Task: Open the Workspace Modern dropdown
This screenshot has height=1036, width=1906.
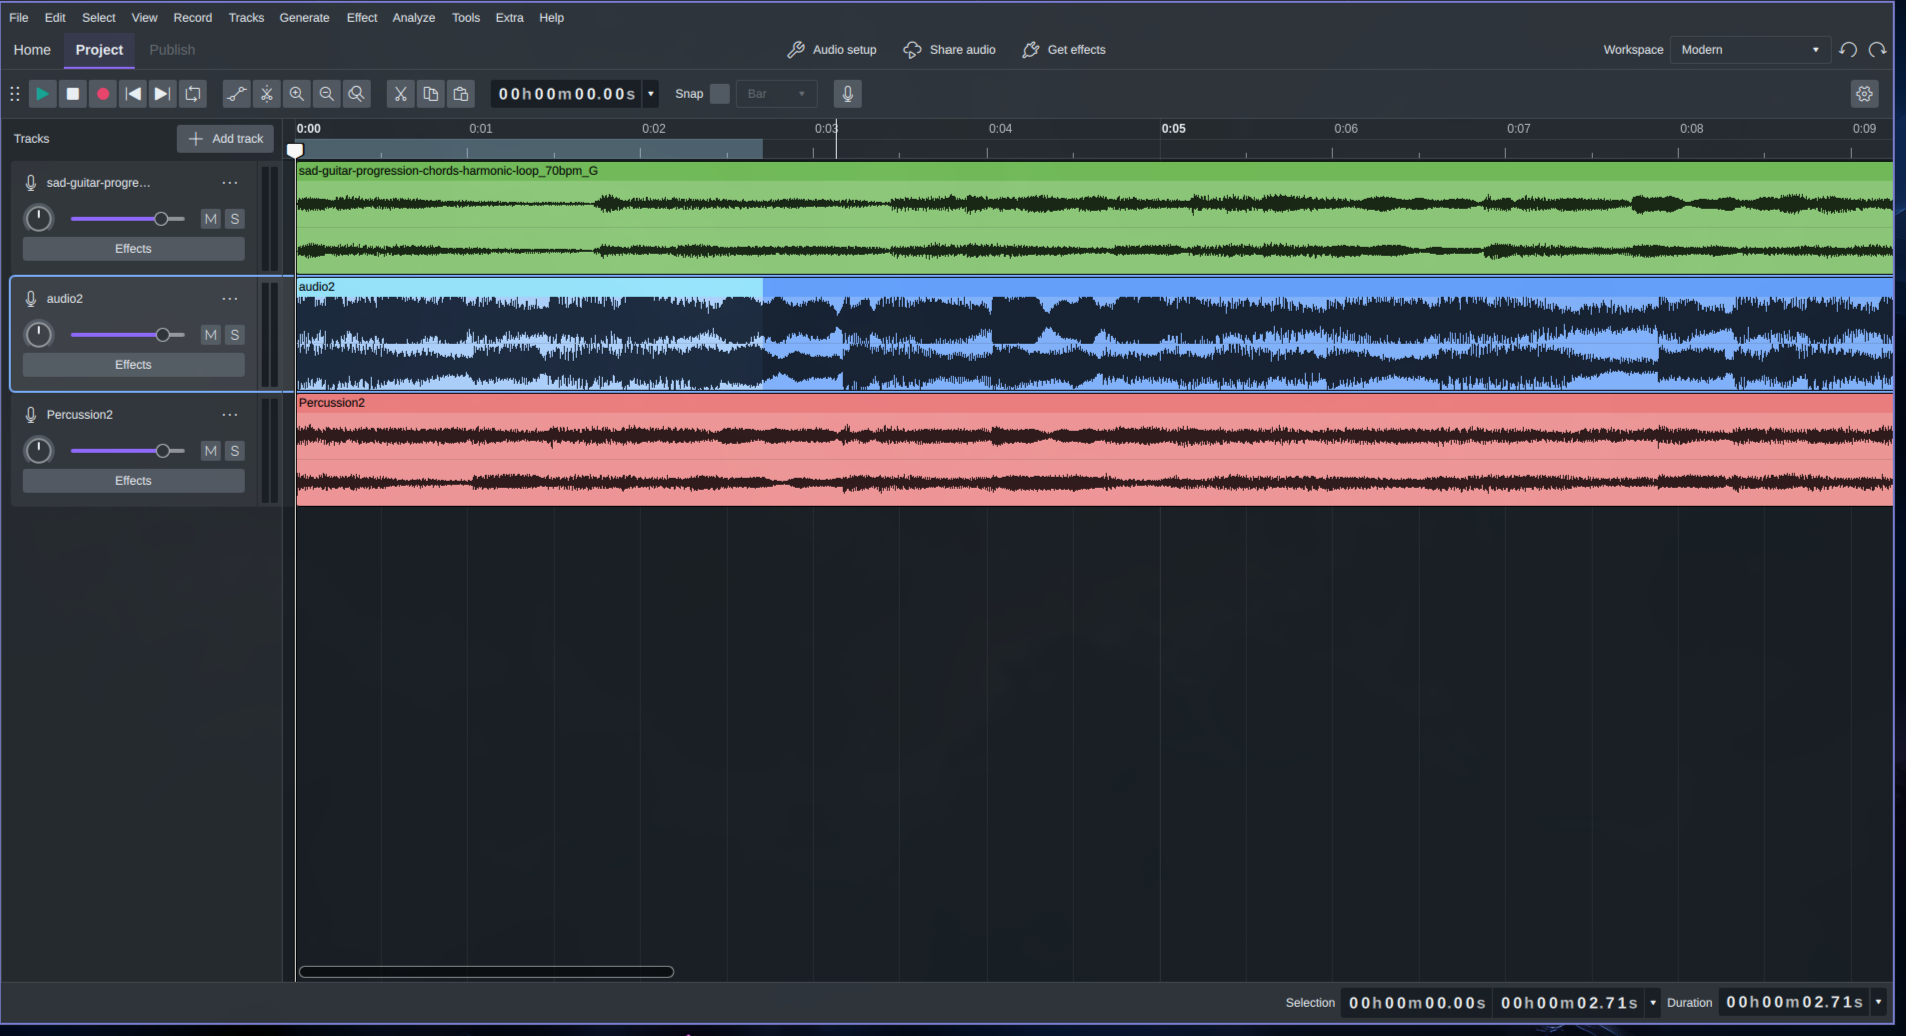Action: [x=1750, y=50]
